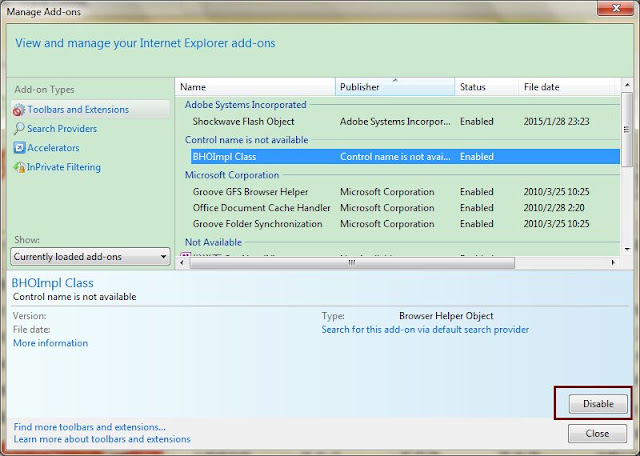Click Control name is not available group header
The height and width of the screenshot is (456, 640).
(x=247, y=140)
